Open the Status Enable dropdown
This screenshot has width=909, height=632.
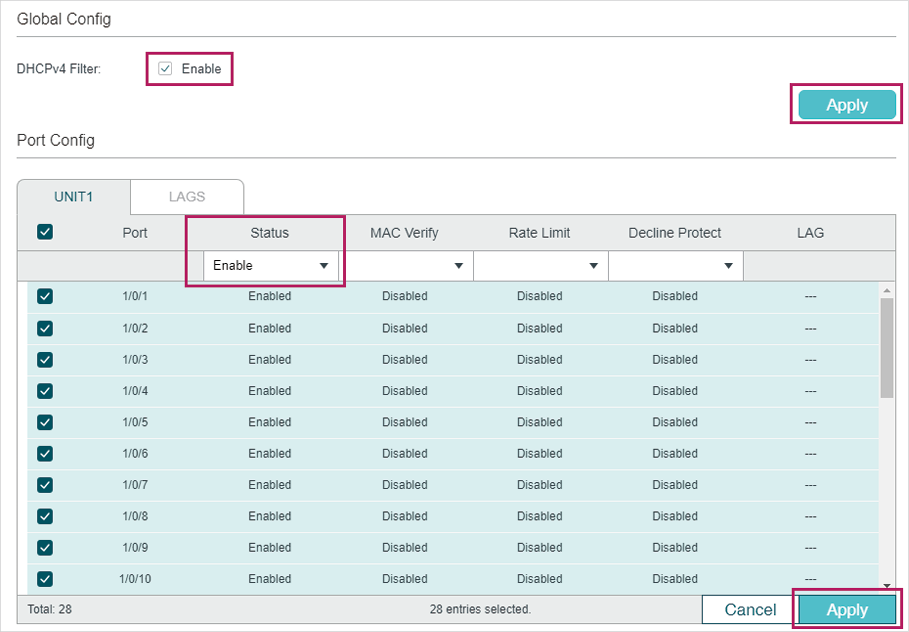[271, 266]
